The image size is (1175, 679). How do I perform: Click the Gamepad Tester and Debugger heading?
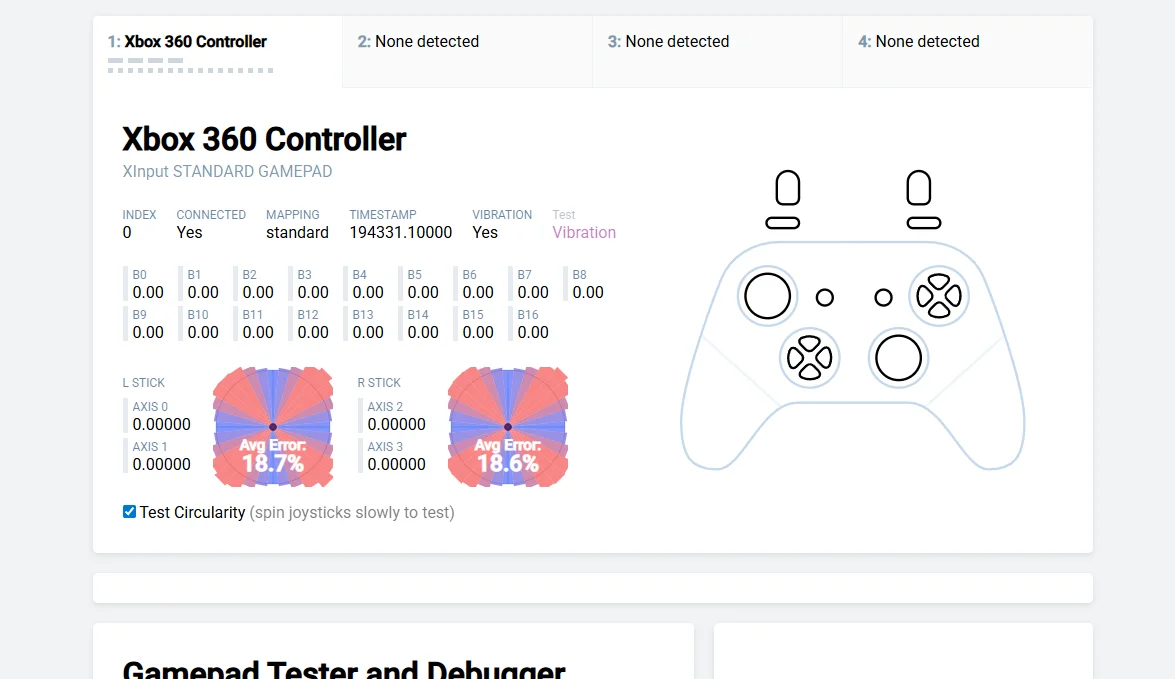tap(344, 669)
